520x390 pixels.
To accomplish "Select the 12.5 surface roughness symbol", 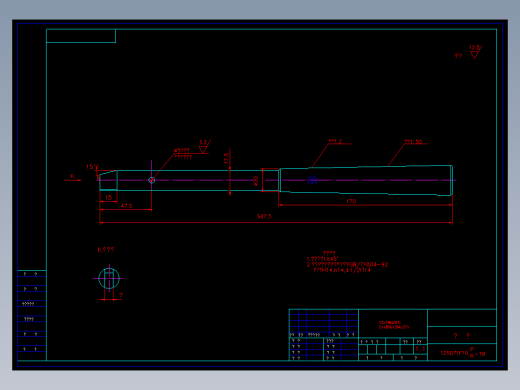I will point(475,52).
